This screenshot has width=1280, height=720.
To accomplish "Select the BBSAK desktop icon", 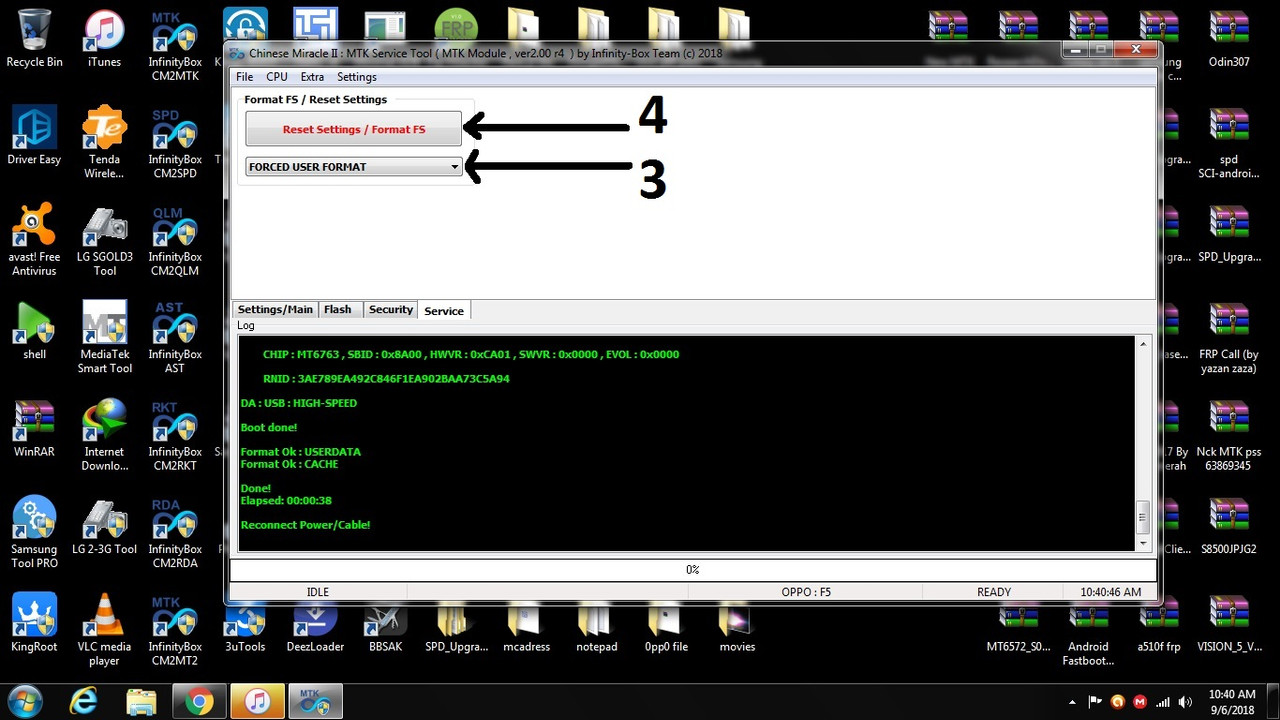I will pos(385,630).
